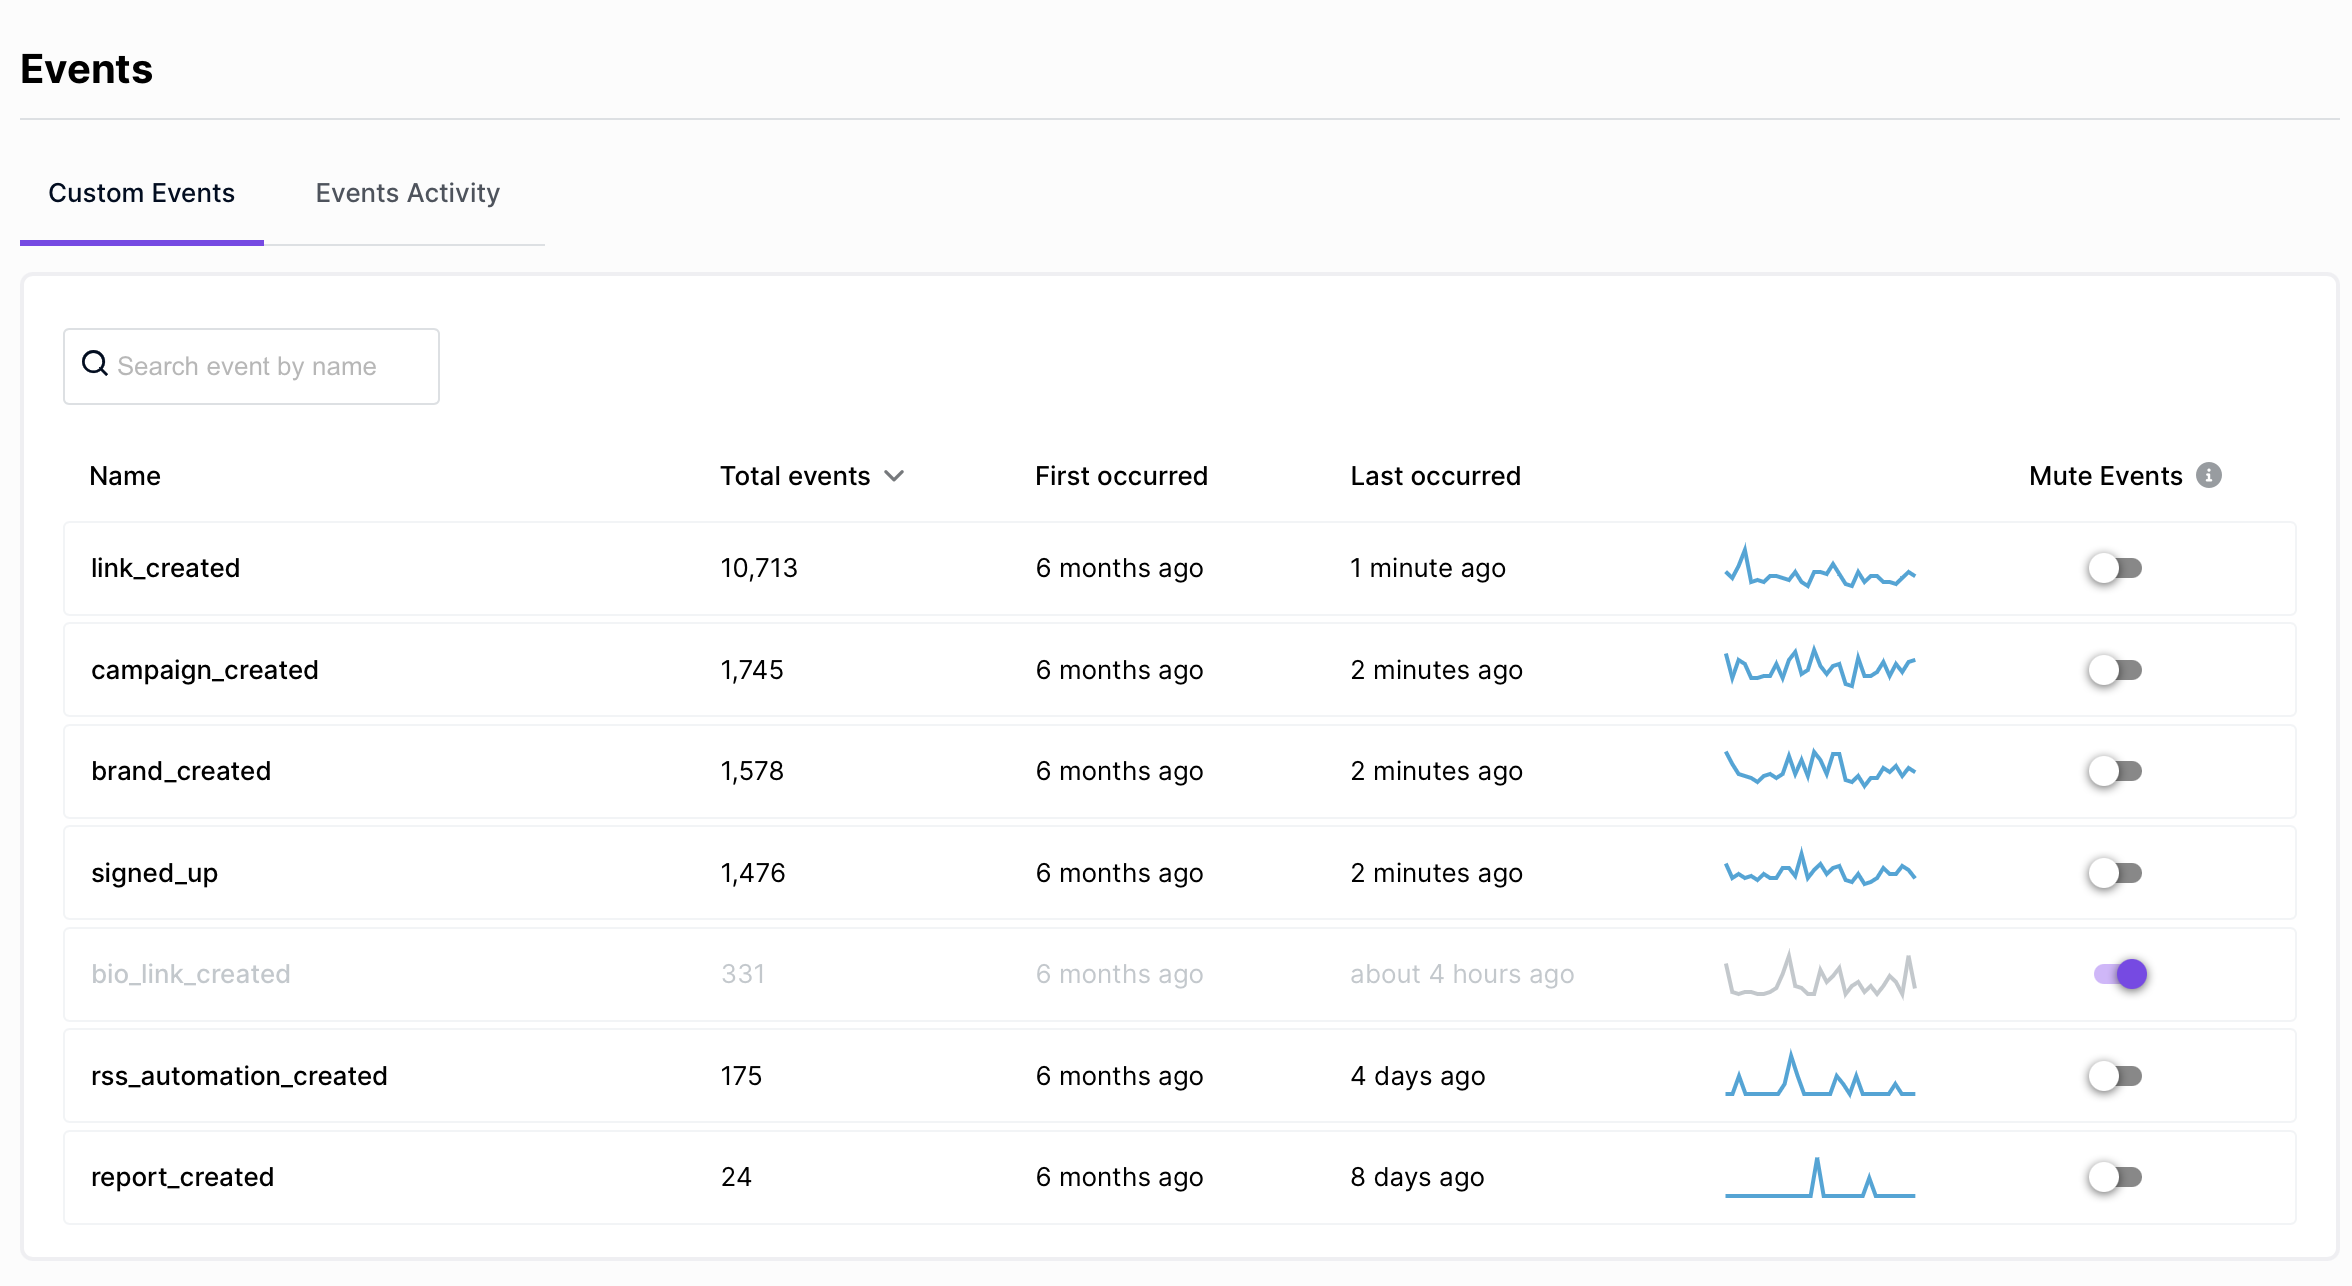Unmute the bio_link_created event toggle
The width and height of the screenshot is (2352, 1286).
(2120, 974)
